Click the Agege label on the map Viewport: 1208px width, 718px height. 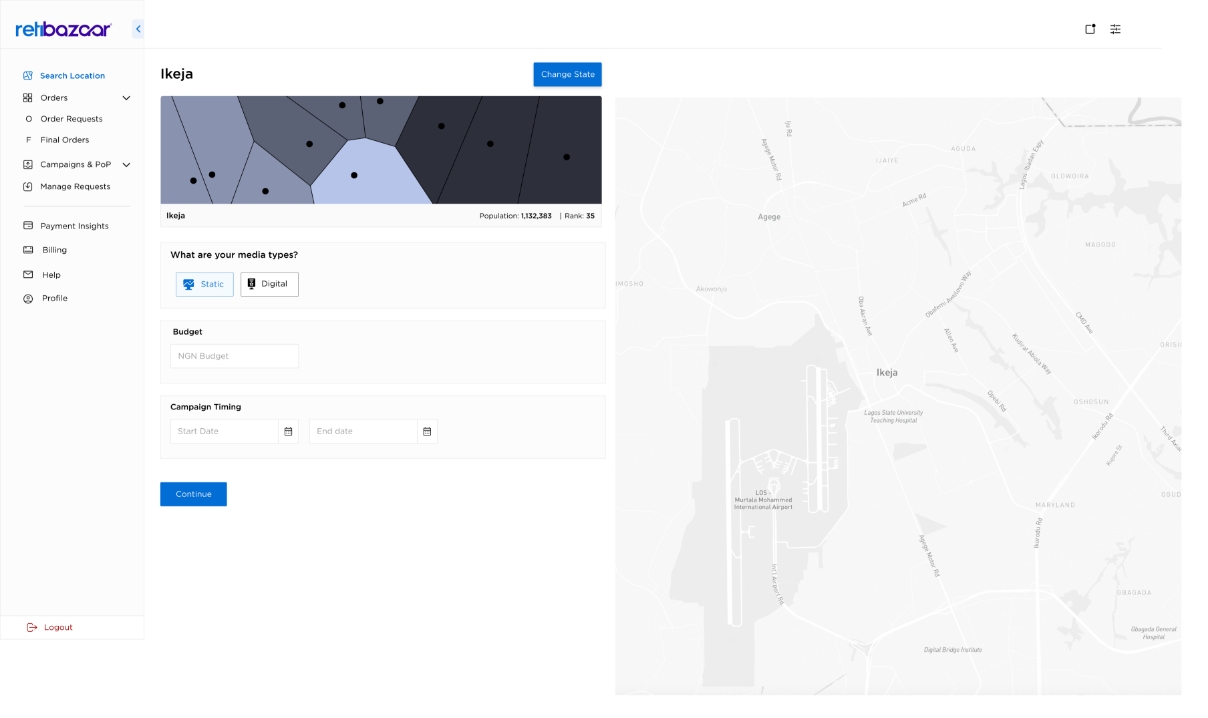tap(769, 216)
